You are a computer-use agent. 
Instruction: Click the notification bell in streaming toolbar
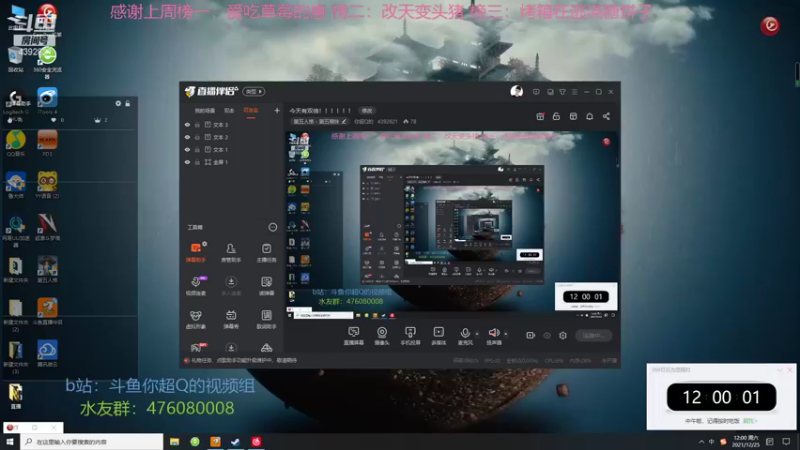tap(589, 116)
